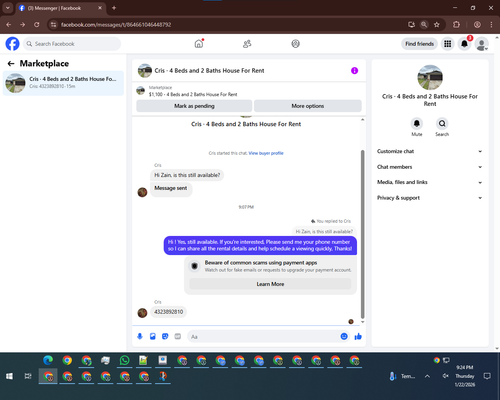
Task: Click the Message sent bubble
Action: click(x=171, y=189)
